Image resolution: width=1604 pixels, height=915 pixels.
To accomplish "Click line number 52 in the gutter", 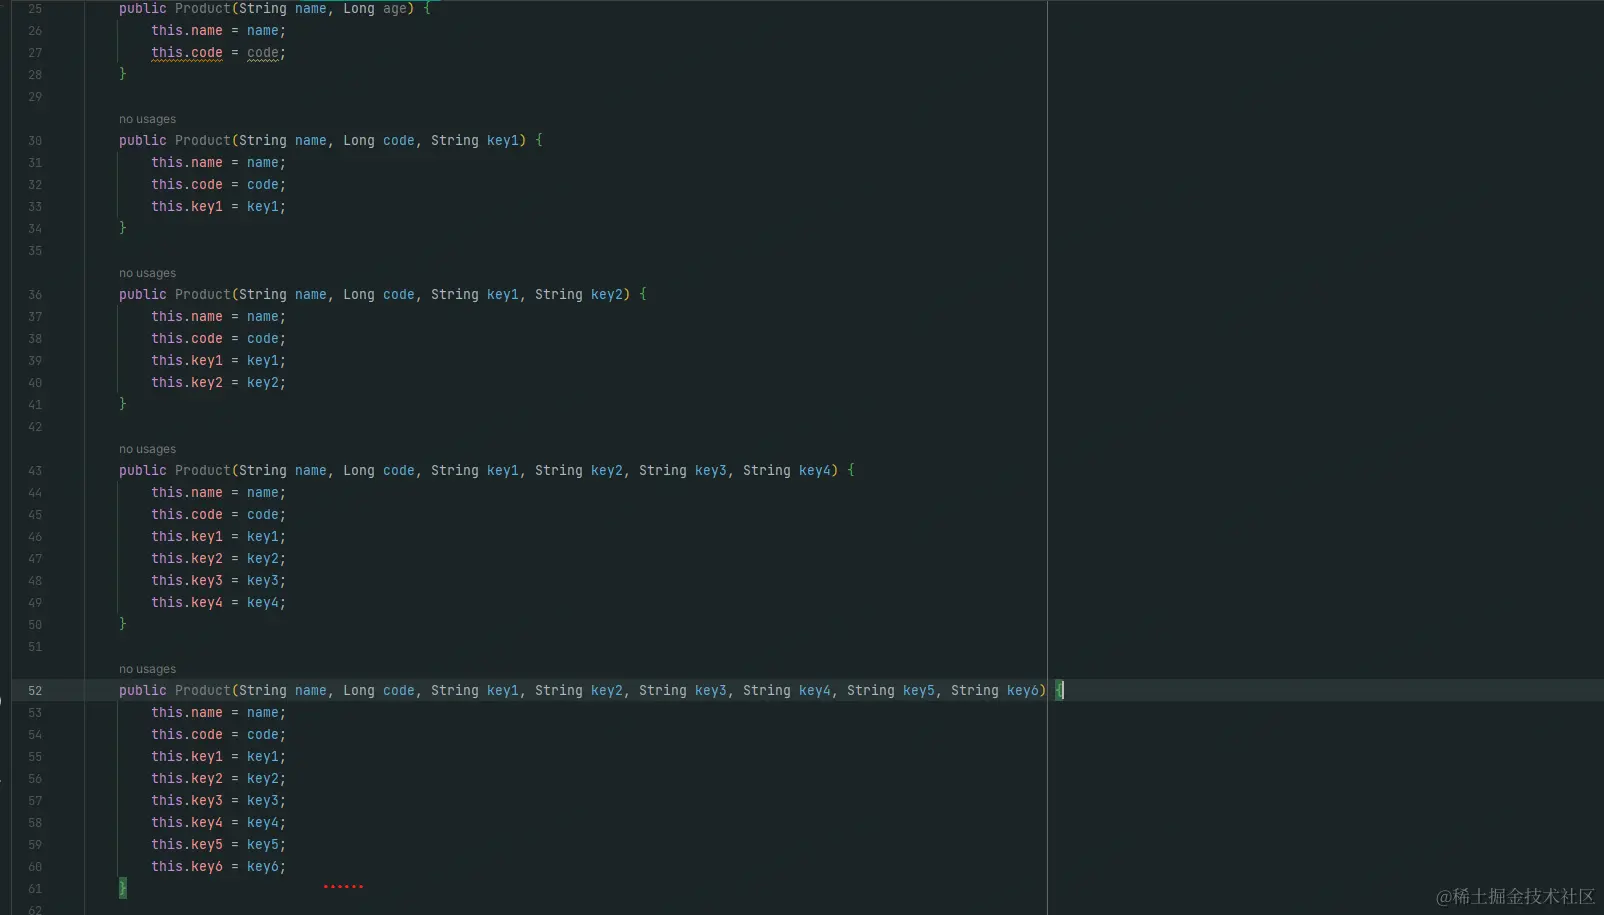I will 35,691.
